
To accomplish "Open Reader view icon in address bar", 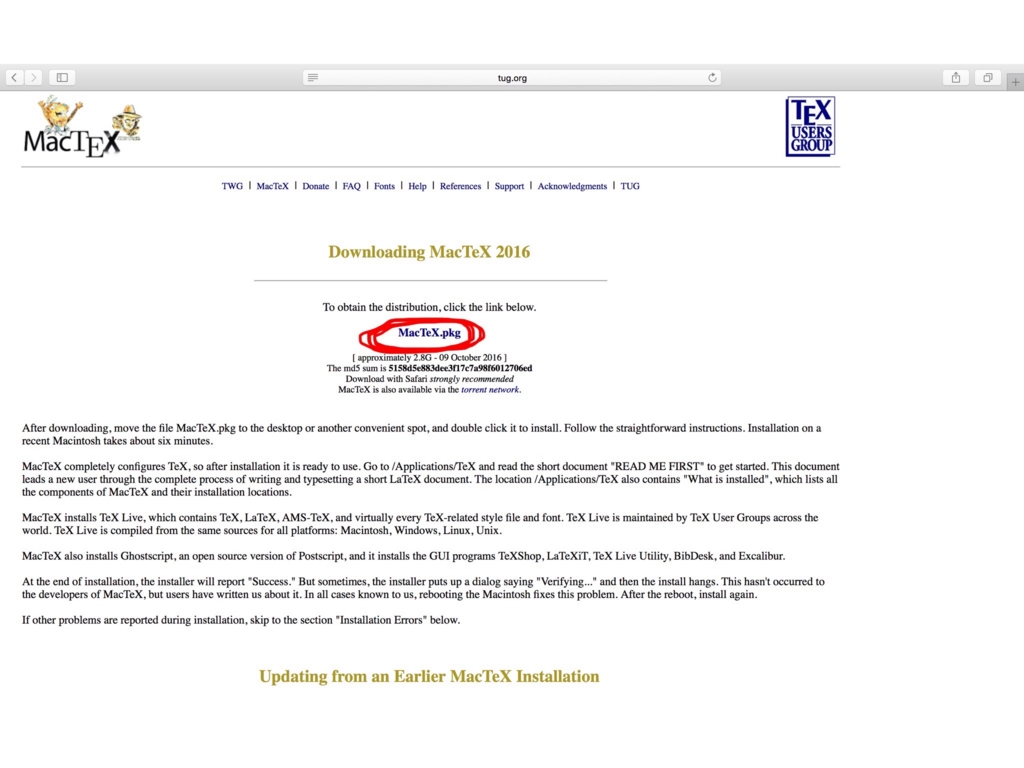I will click(x=313, y=77).
